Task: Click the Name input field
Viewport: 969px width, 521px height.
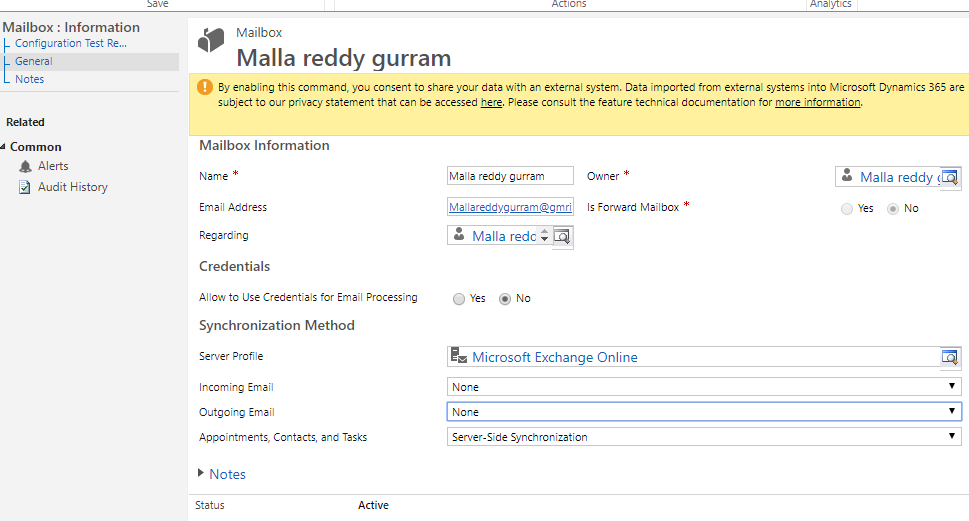Action: pyautogui.click(x=510, y=176)
